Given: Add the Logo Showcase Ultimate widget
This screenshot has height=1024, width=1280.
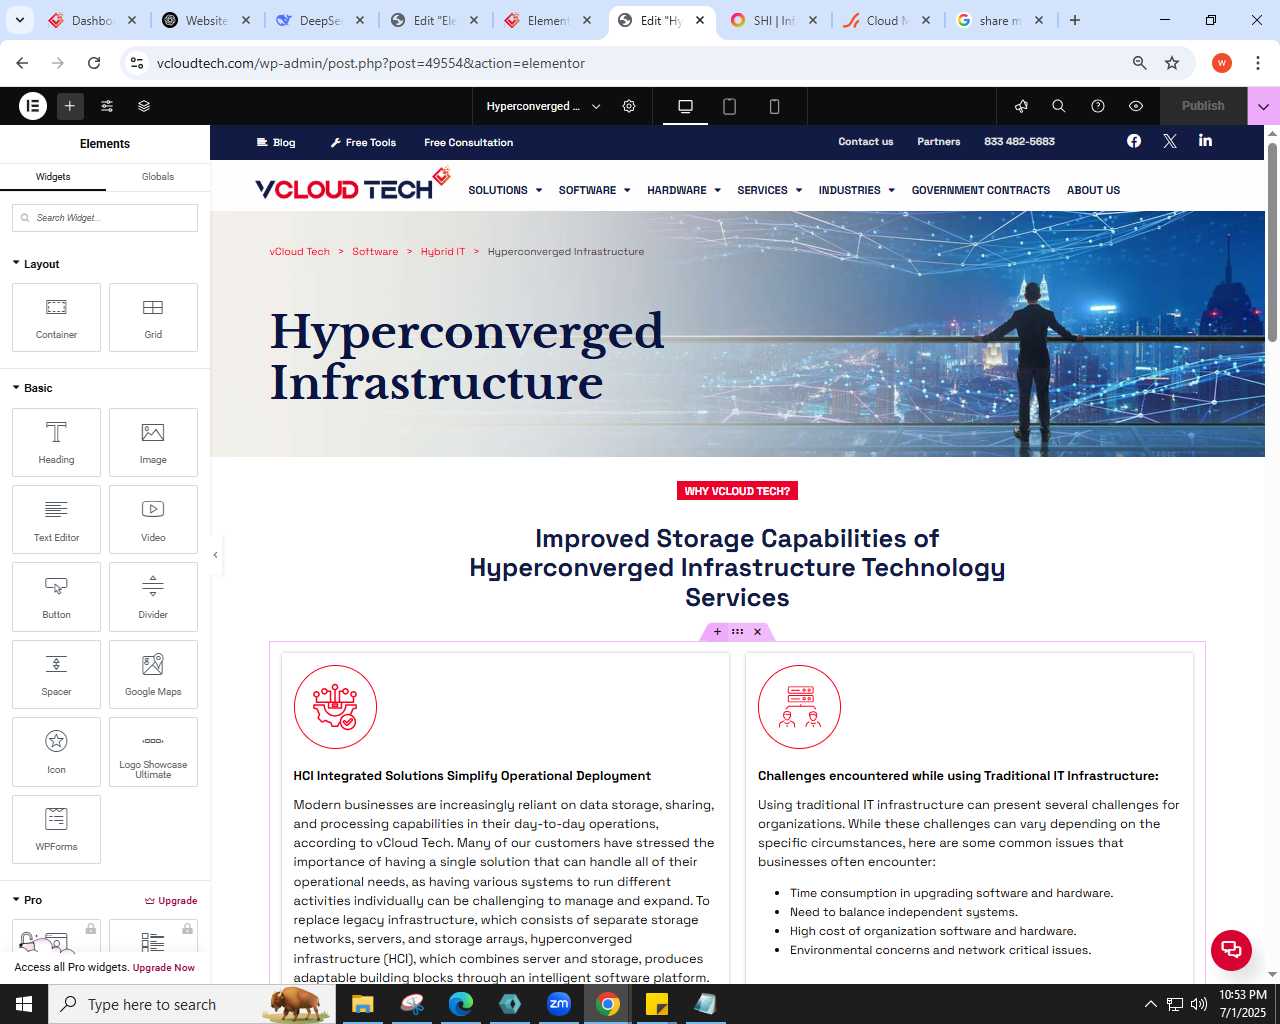Looking at the screenshot, I should [x=153, y=751].
